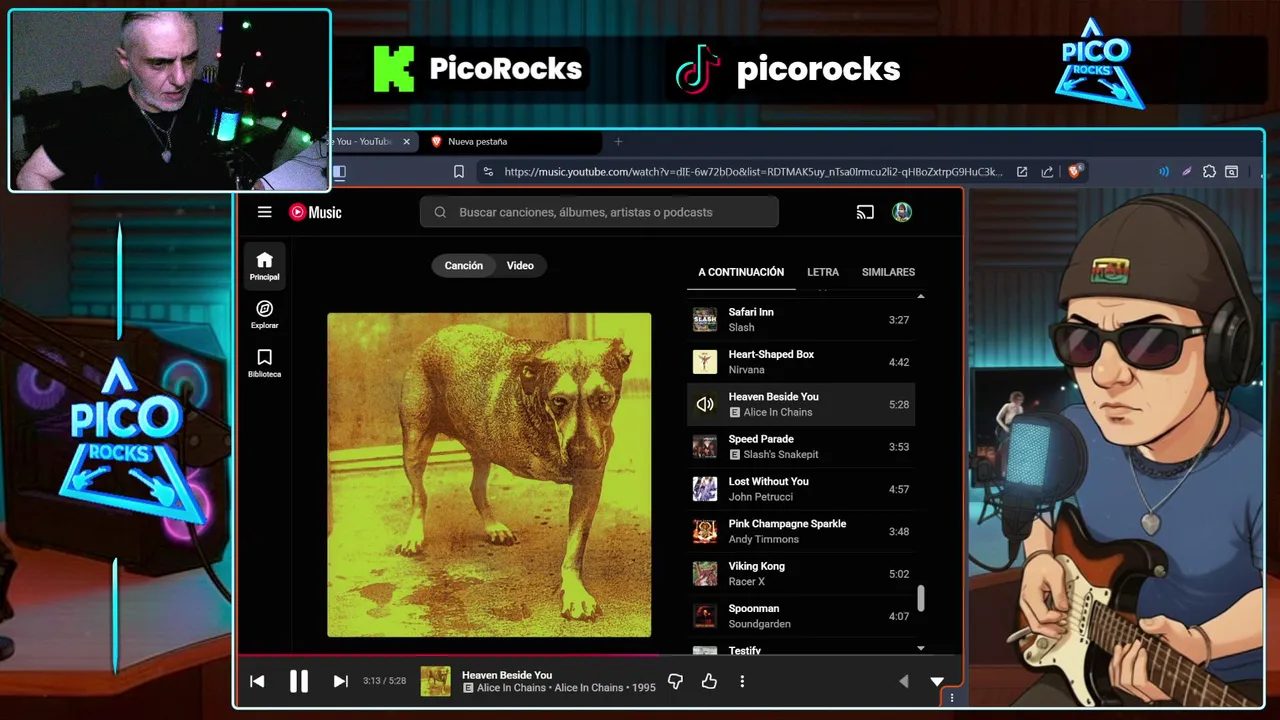Viewport: 1280px width, 720px height.
Task: Close the YouTube browser tab
Action: point(406,142)
